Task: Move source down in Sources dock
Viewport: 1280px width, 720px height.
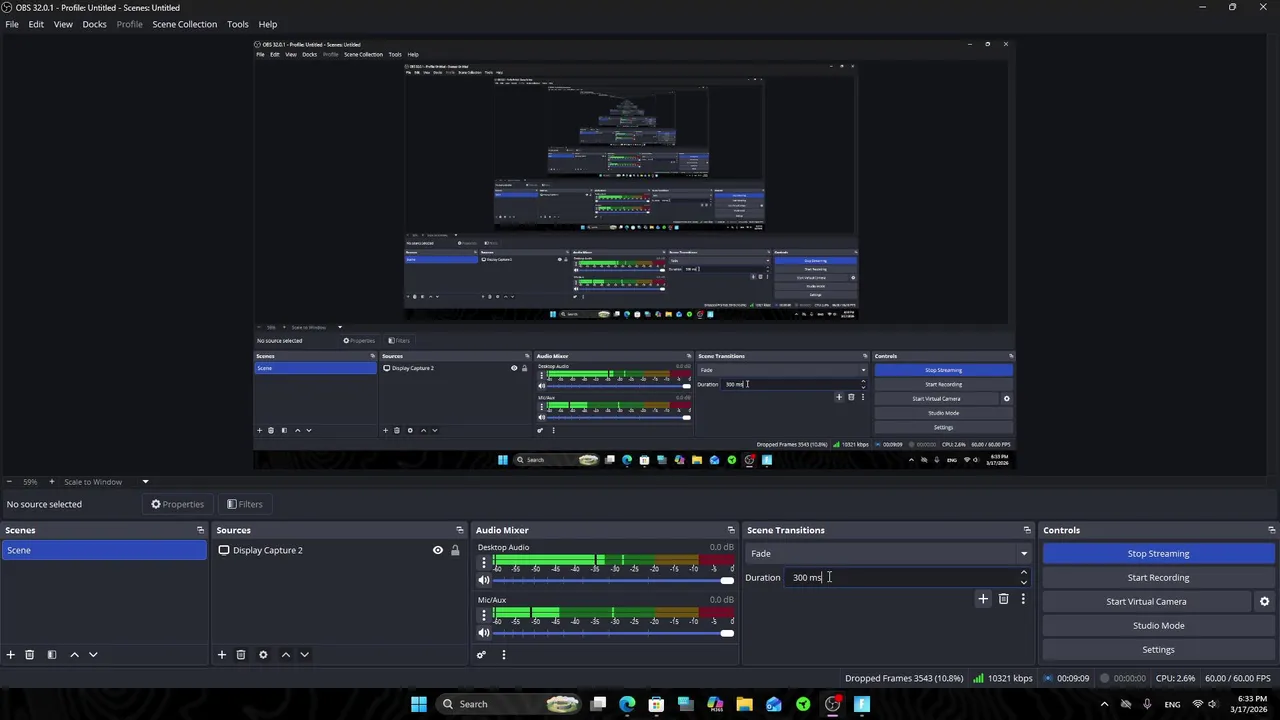Action: click(x=304, y=655)
